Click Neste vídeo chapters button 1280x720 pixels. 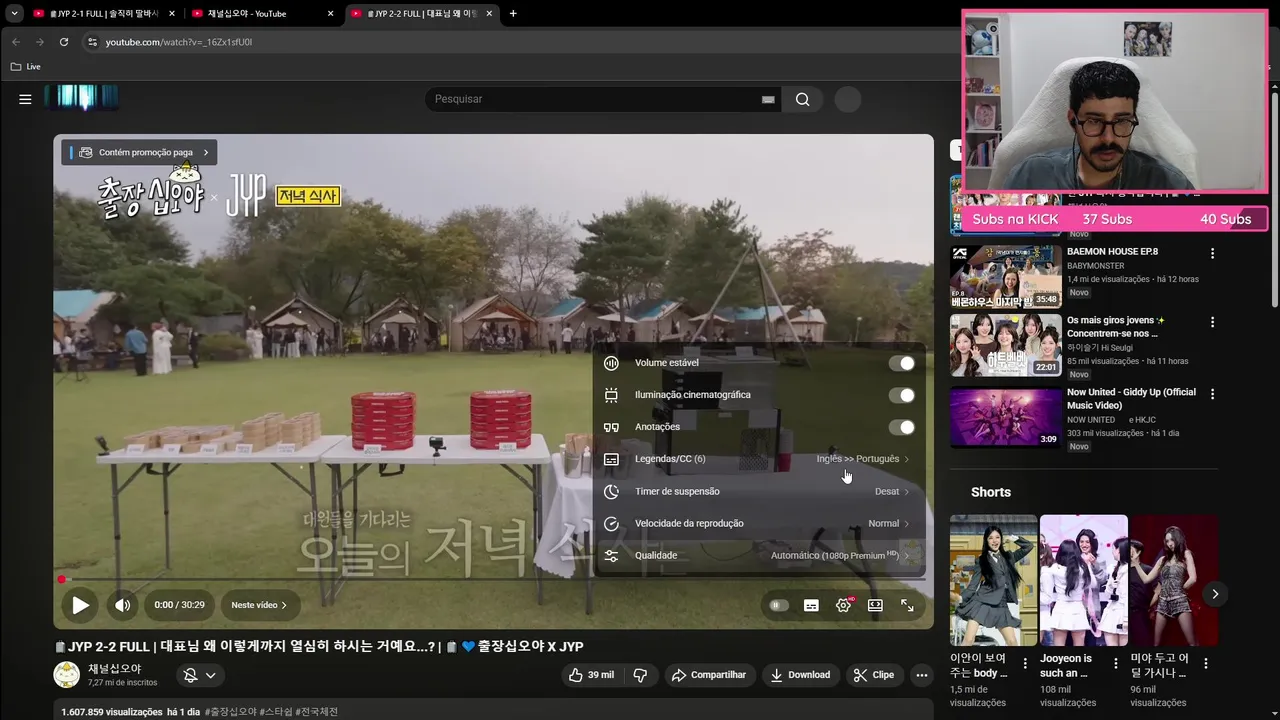point(259,605)
